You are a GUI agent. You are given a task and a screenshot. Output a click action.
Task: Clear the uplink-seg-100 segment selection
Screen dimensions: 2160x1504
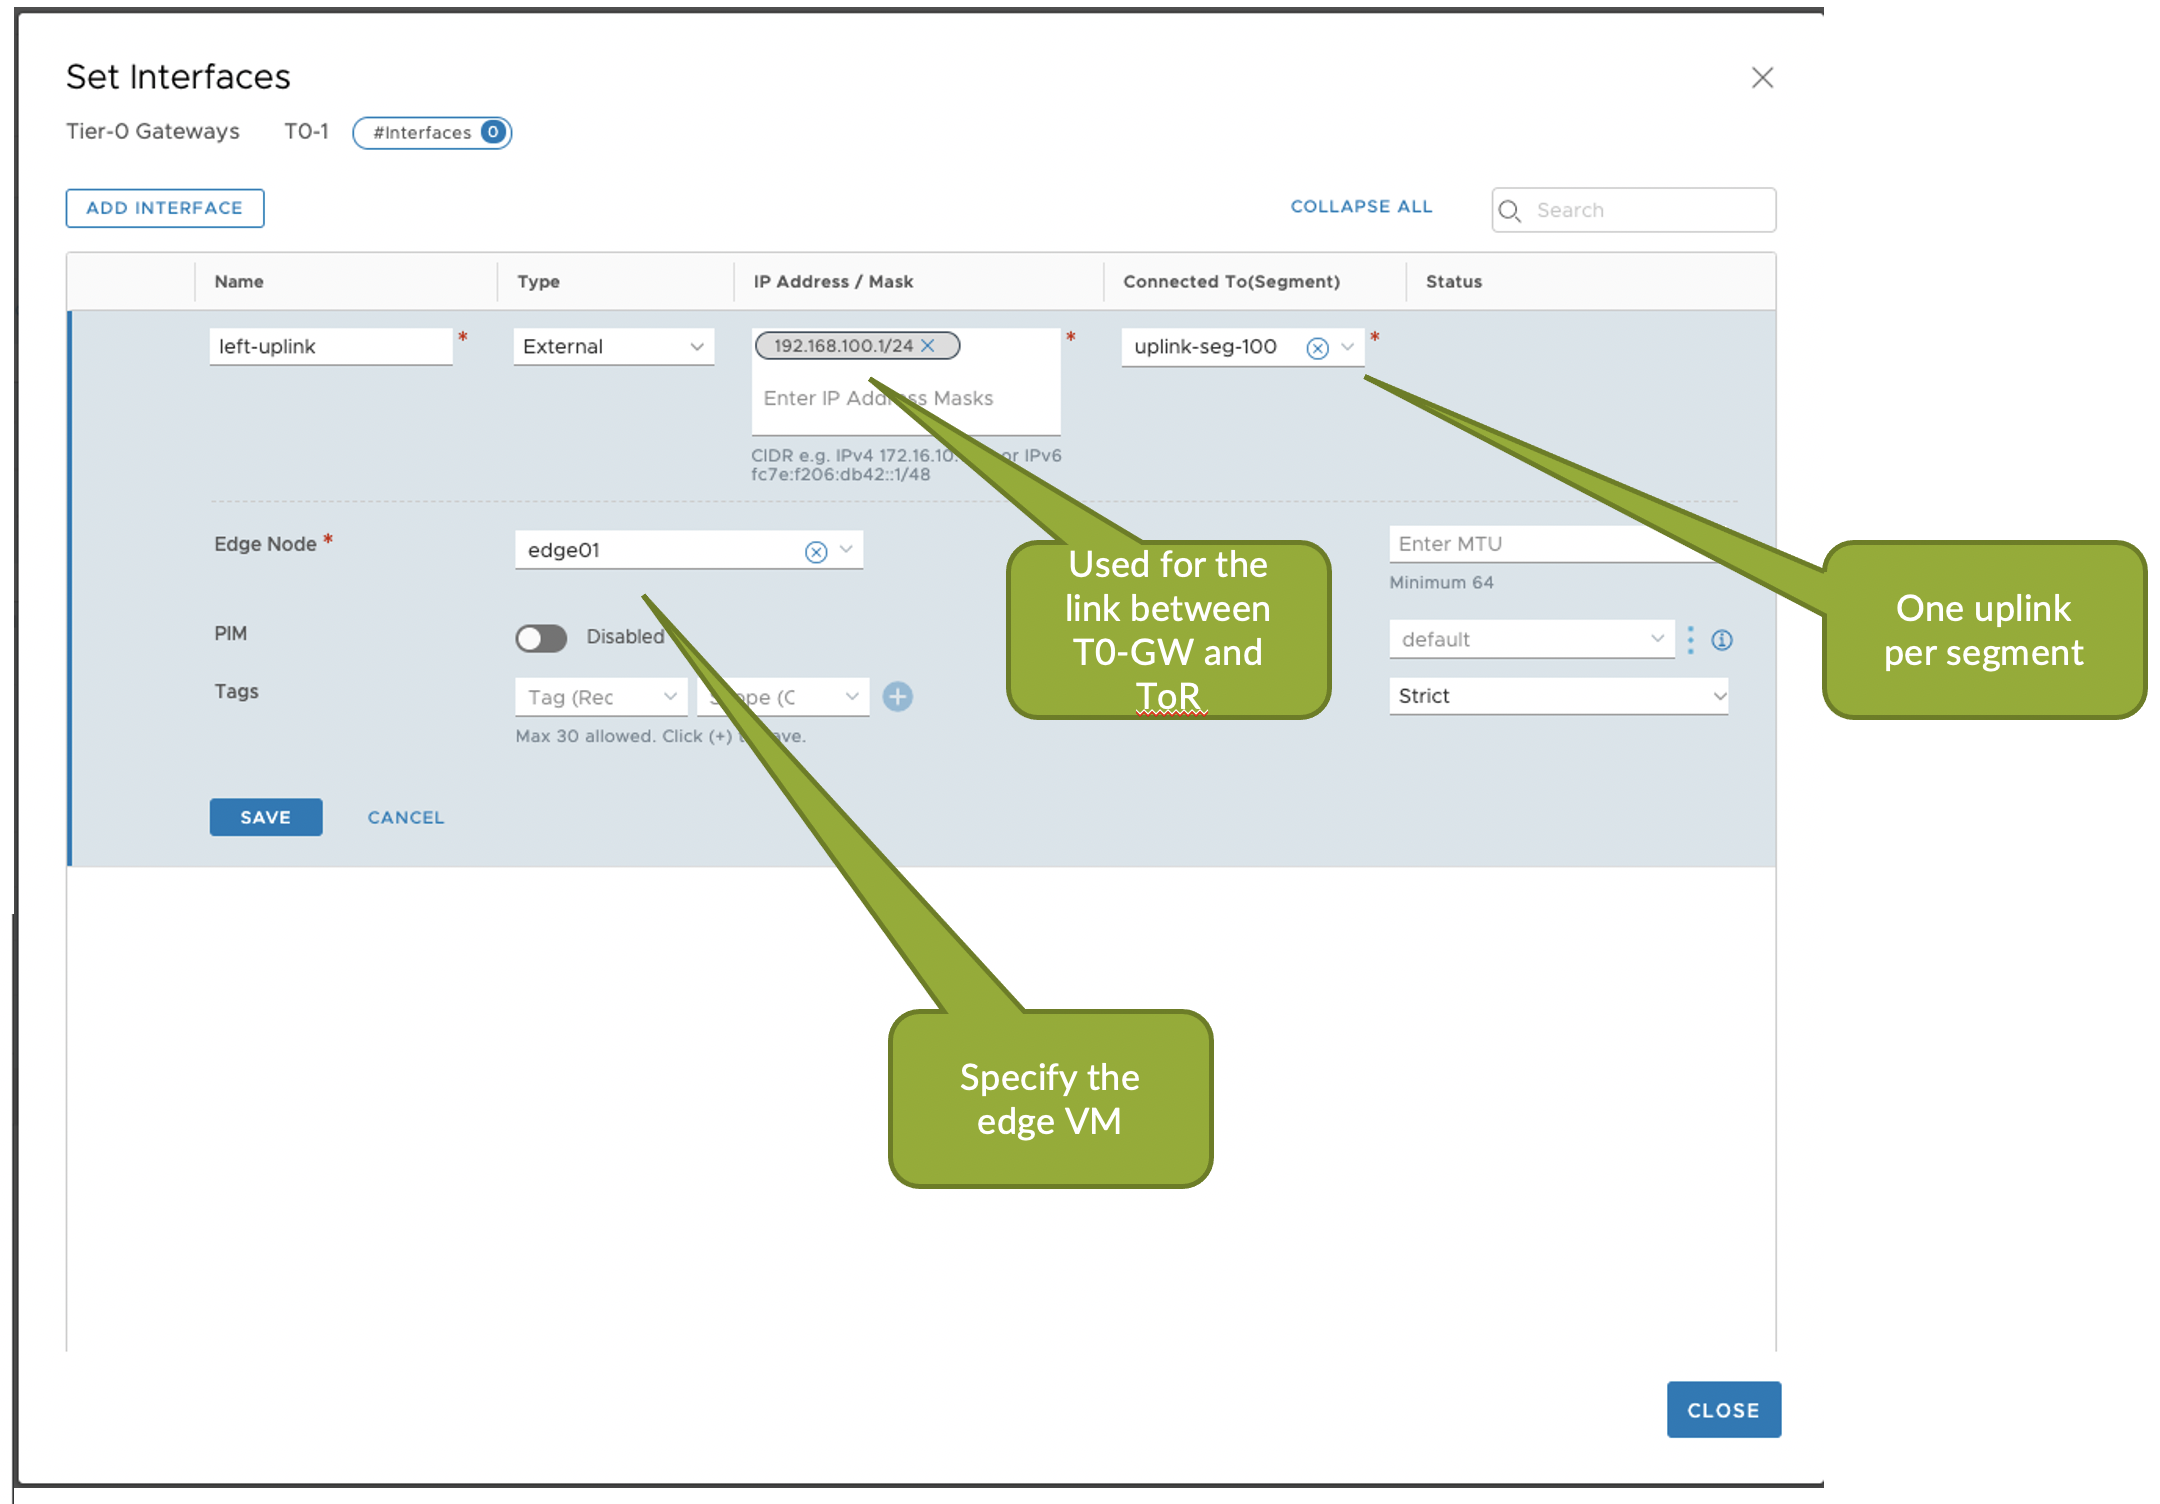(x=1317, y=348)
